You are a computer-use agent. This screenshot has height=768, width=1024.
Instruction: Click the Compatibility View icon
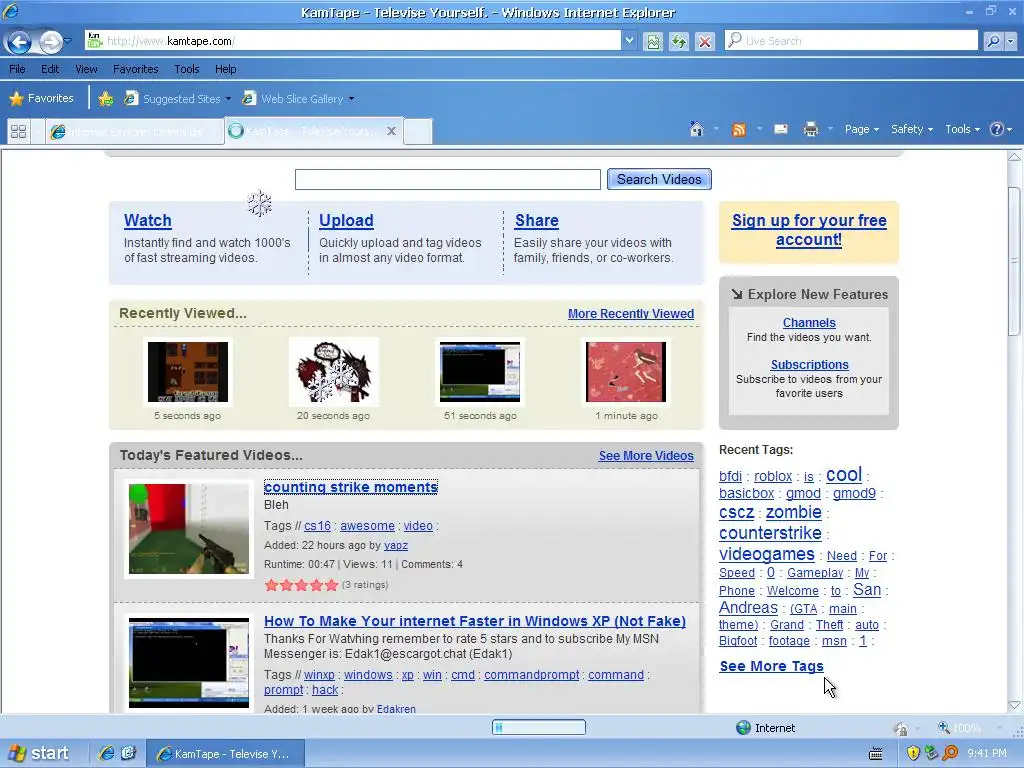653,42
